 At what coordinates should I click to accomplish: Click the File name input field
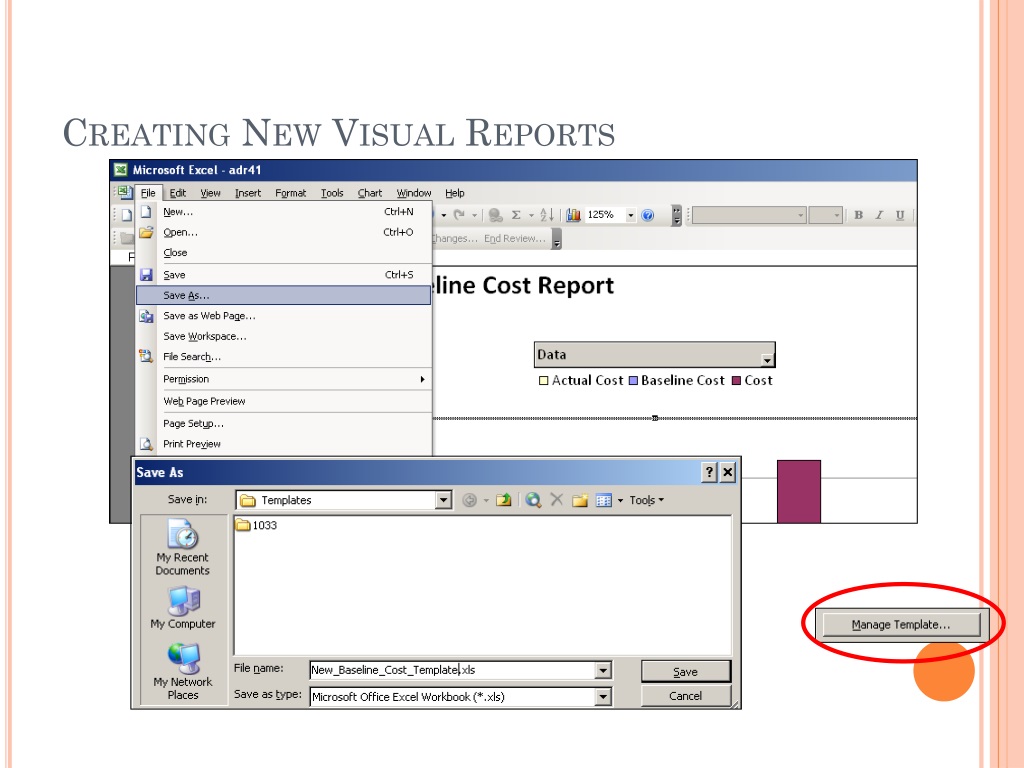coord(452,670)
